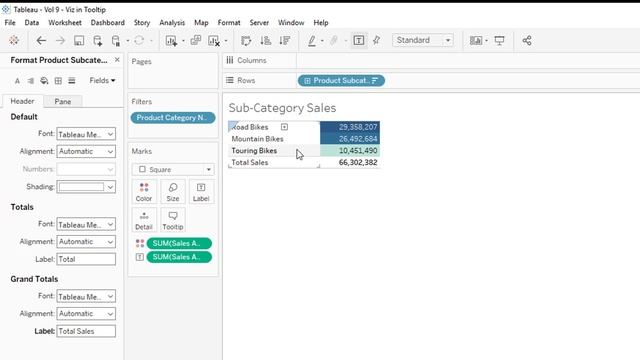640x360 pixels.
Task: Click the Label button on Marks card
Action: (201, 192)
